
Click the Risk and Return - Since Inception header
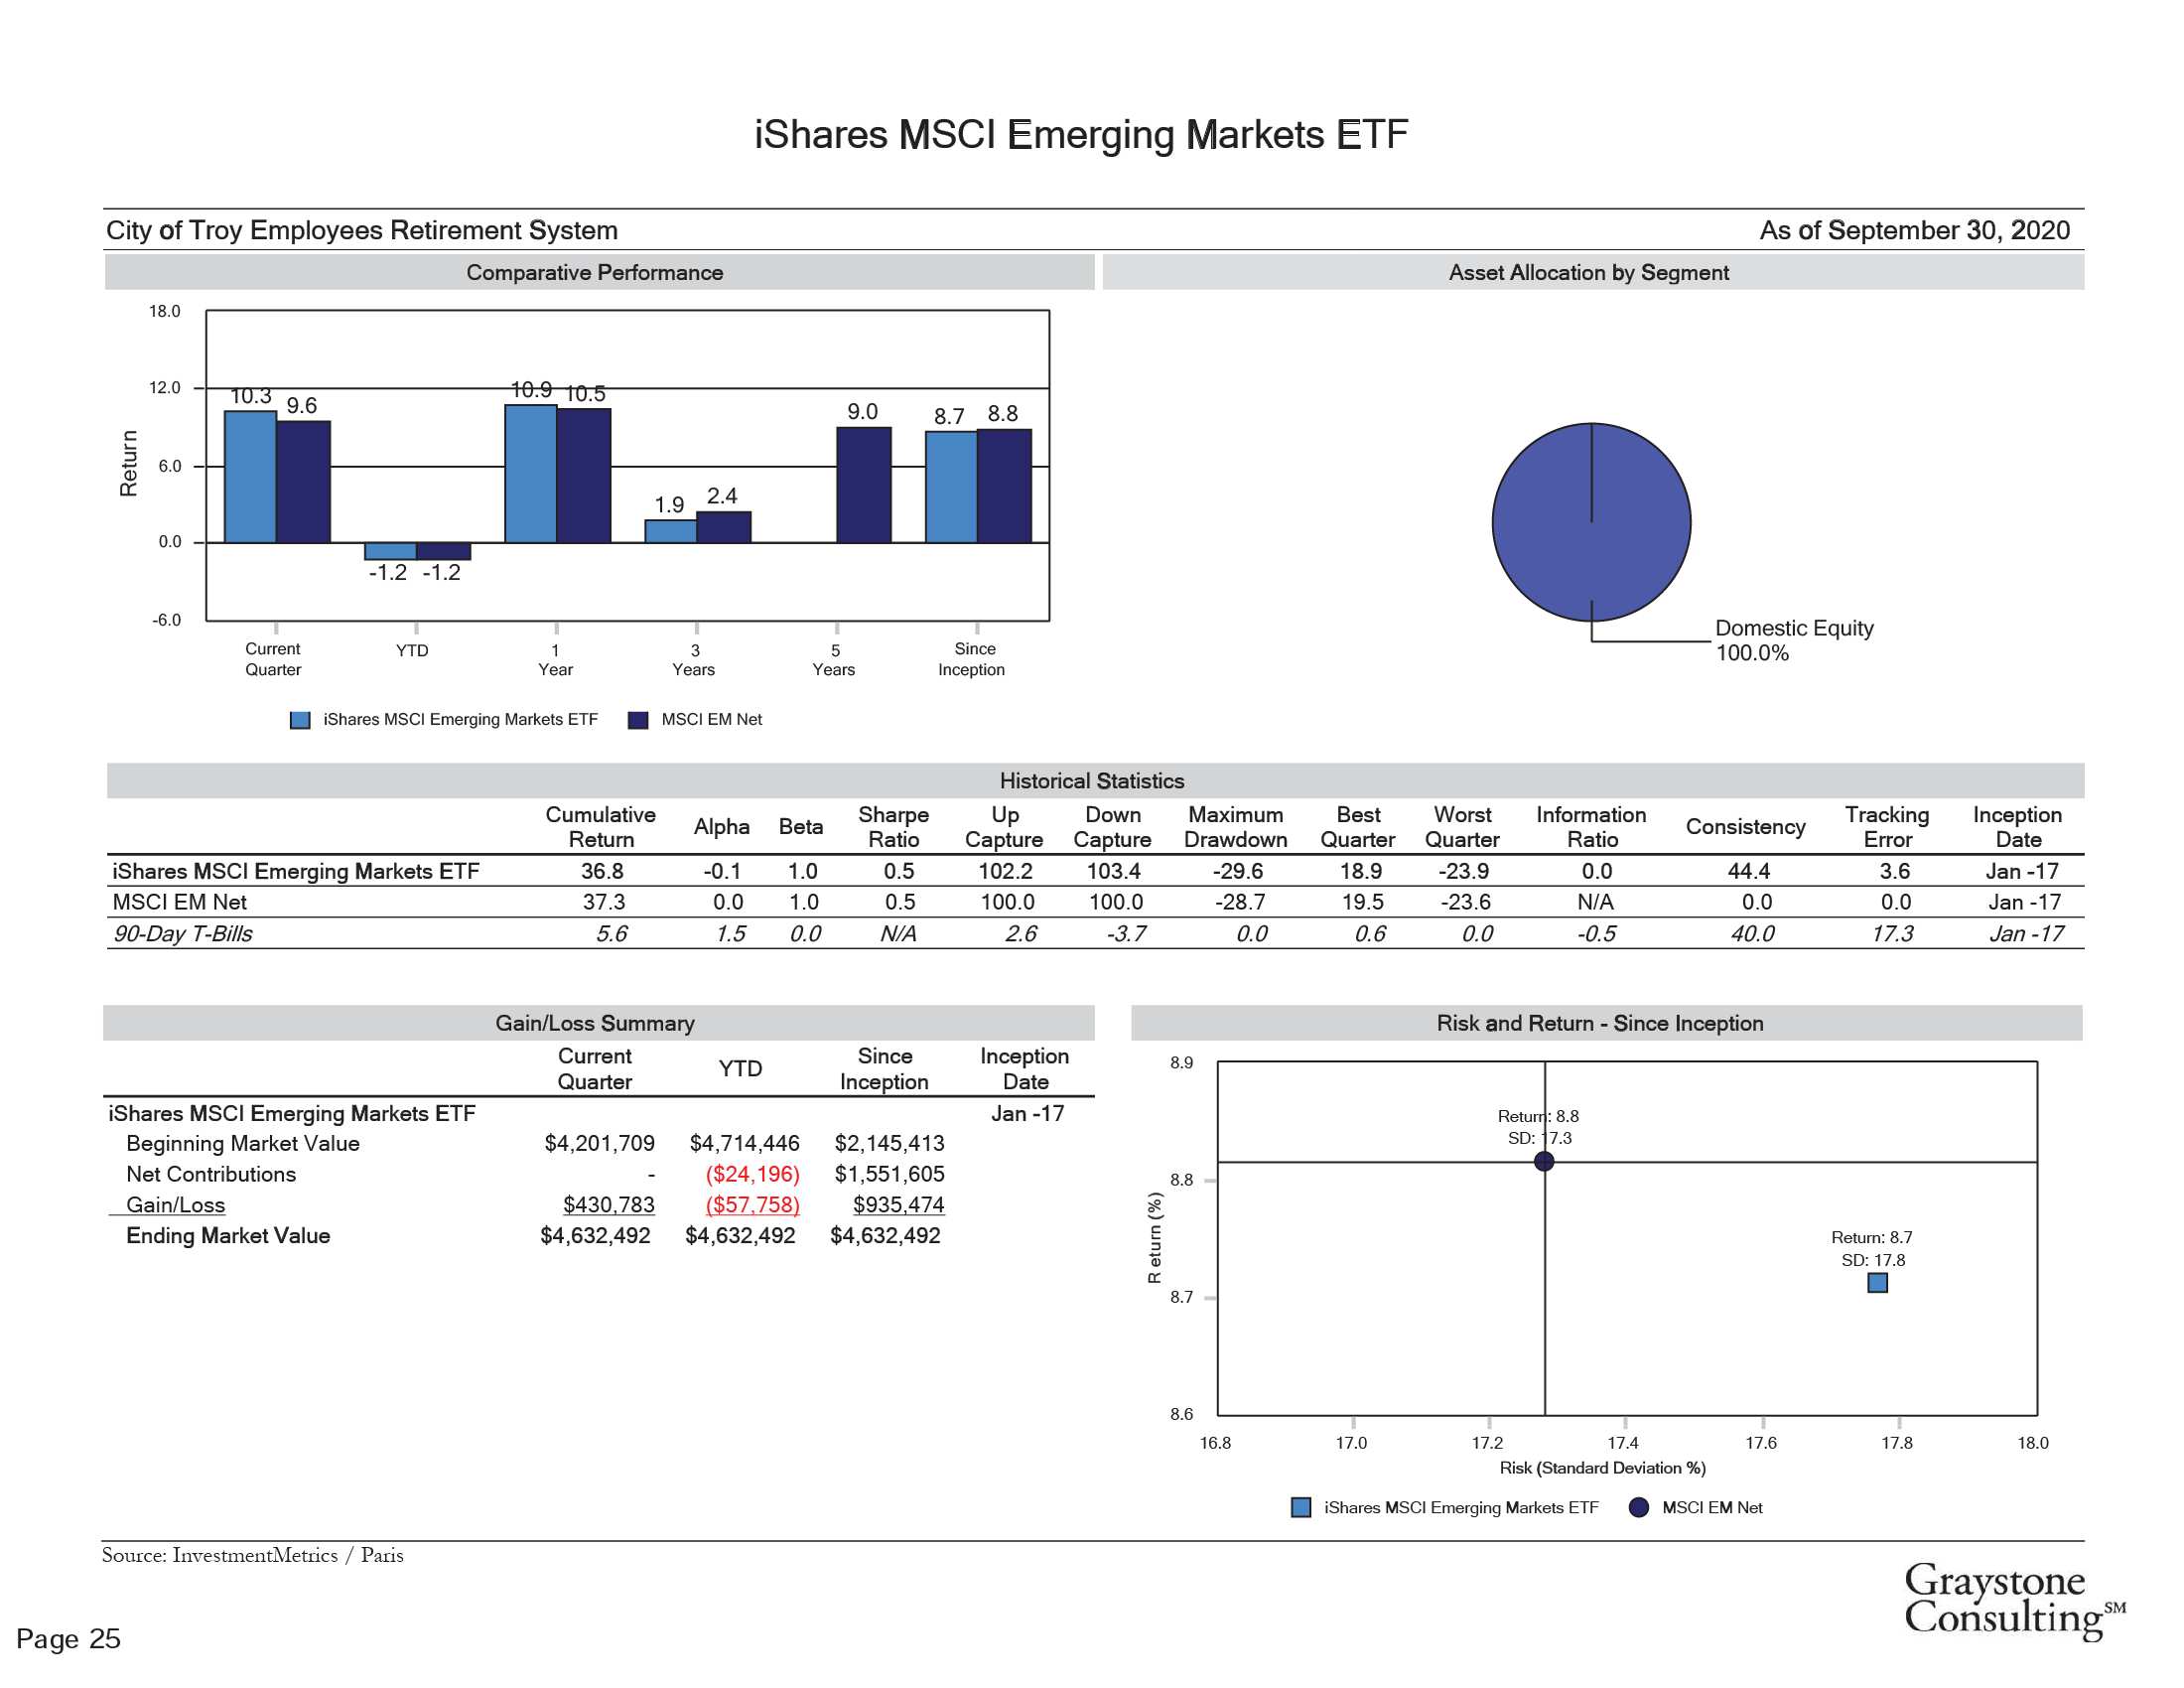point(1606,1023)
